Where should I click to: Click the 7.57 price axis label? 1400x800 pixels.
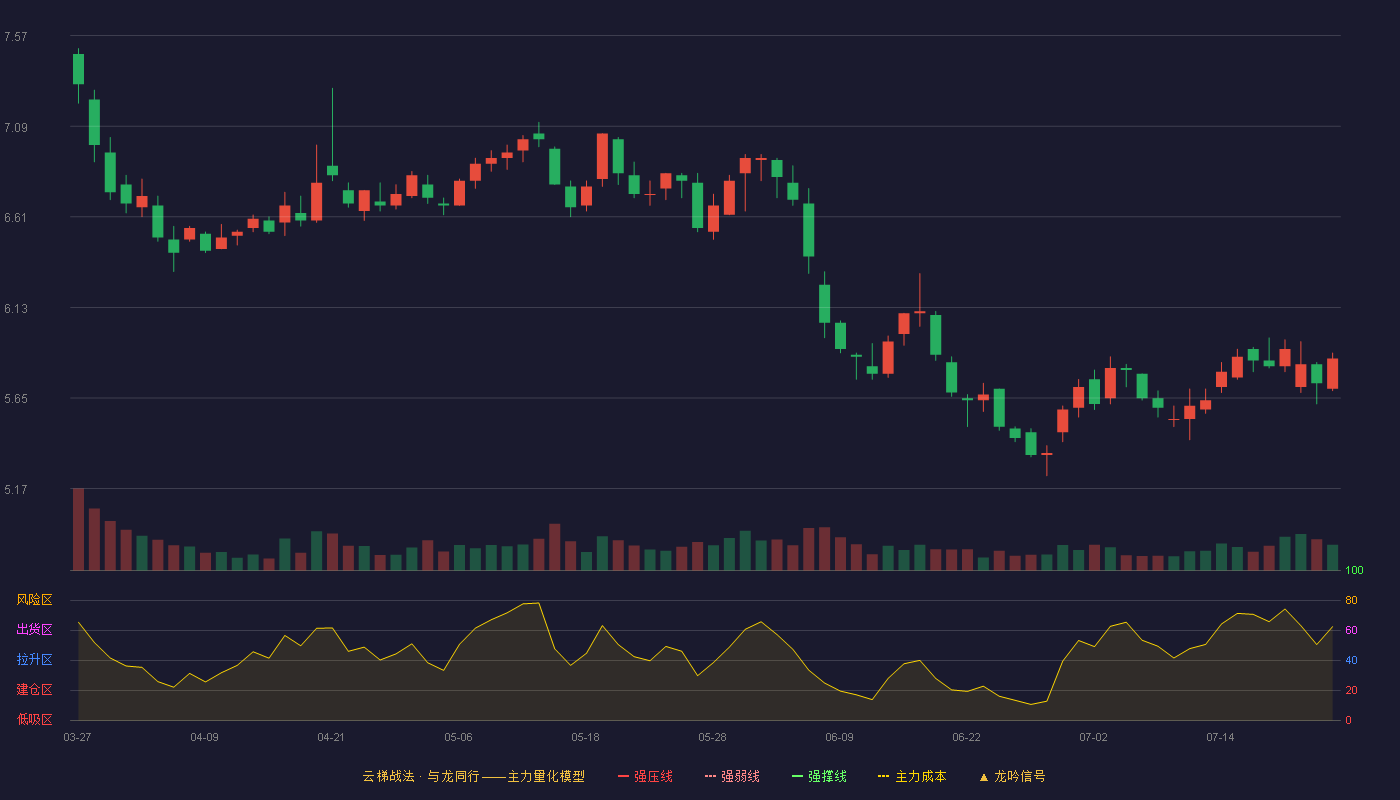click(15, 37)
